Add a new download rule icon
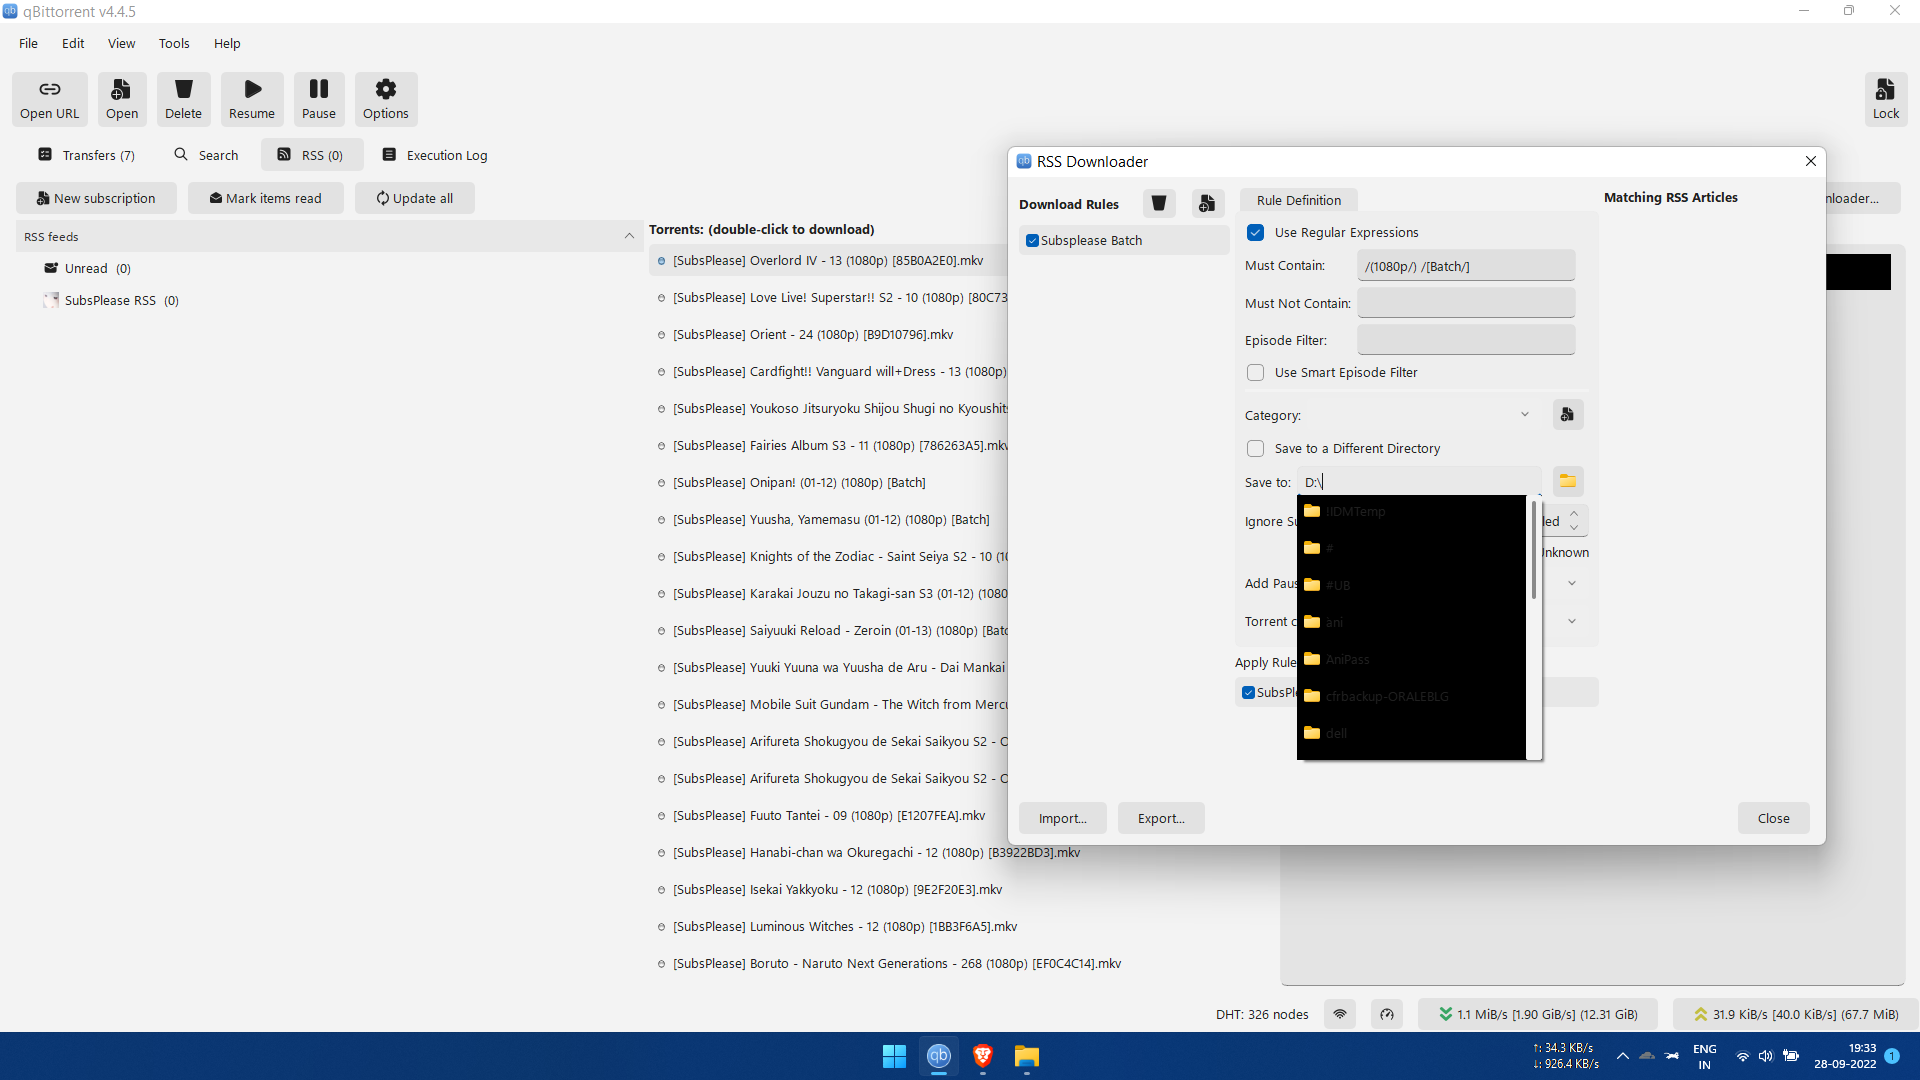This screenshot has height=1080, width=1920. [1208, 203]
